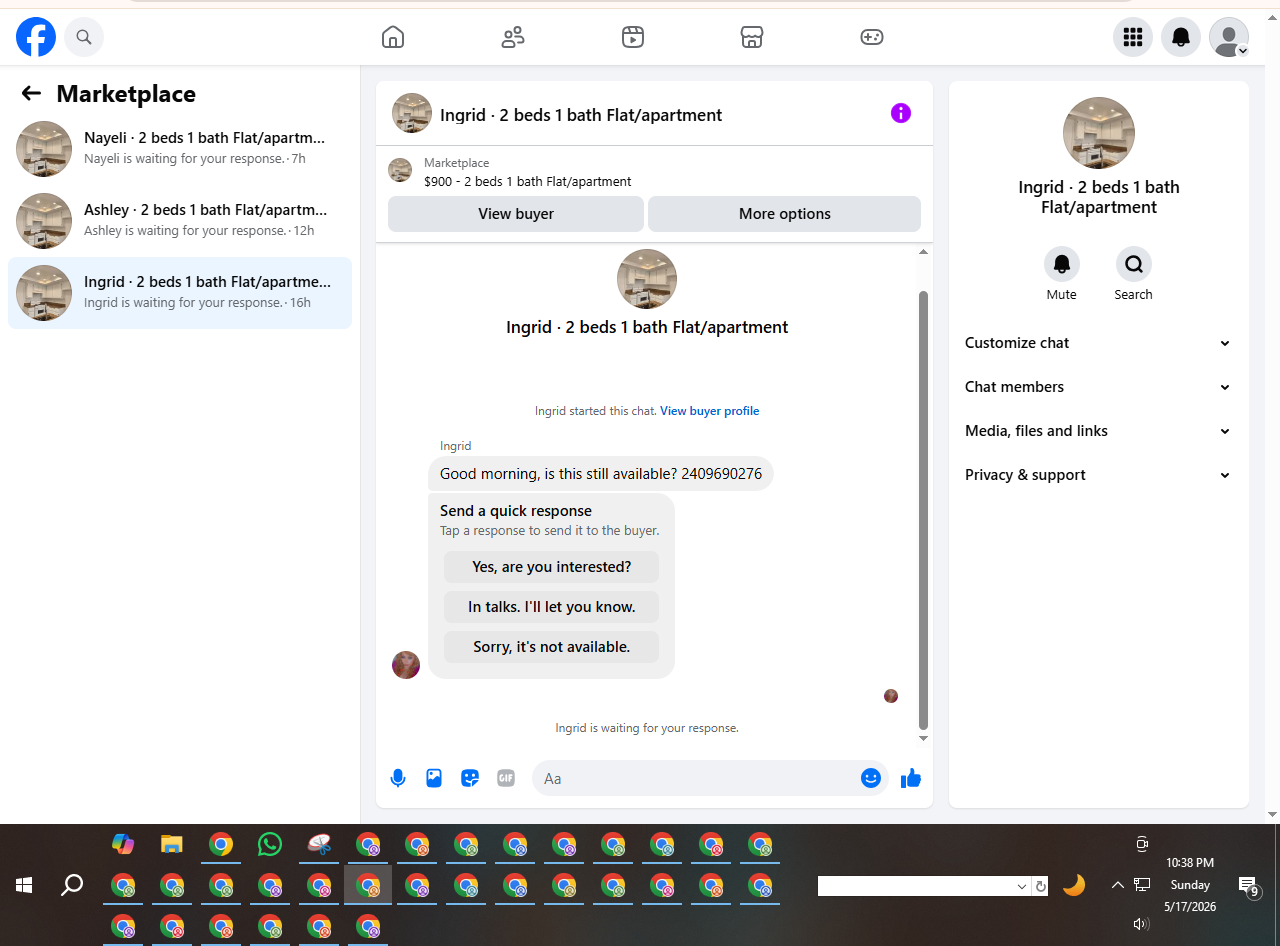
Task: Open the GIF picker icon
Action: coord(506,778)
